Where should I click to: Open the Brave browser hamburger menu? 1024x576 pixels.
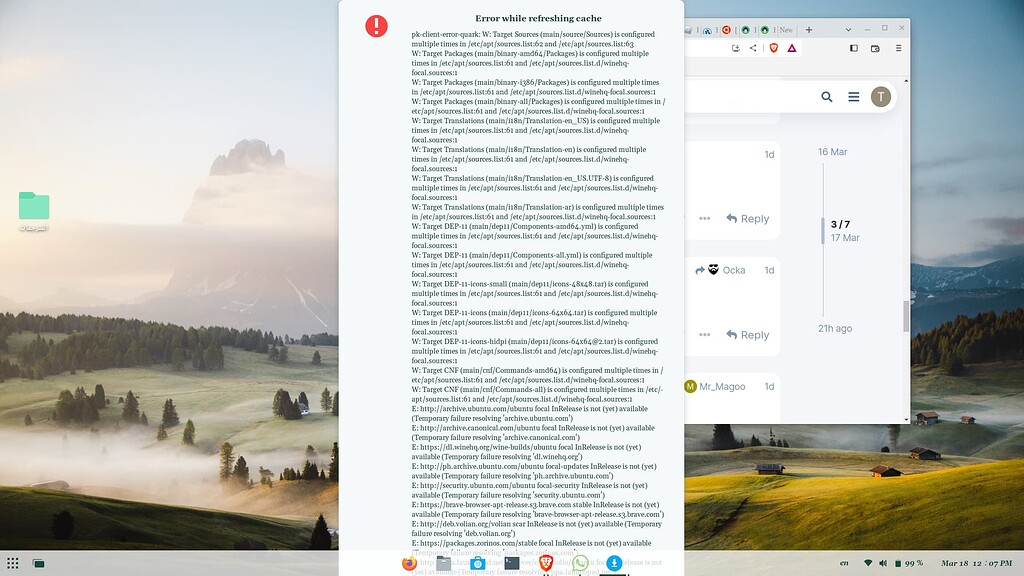pyautogui.click(x=897, y=48)
